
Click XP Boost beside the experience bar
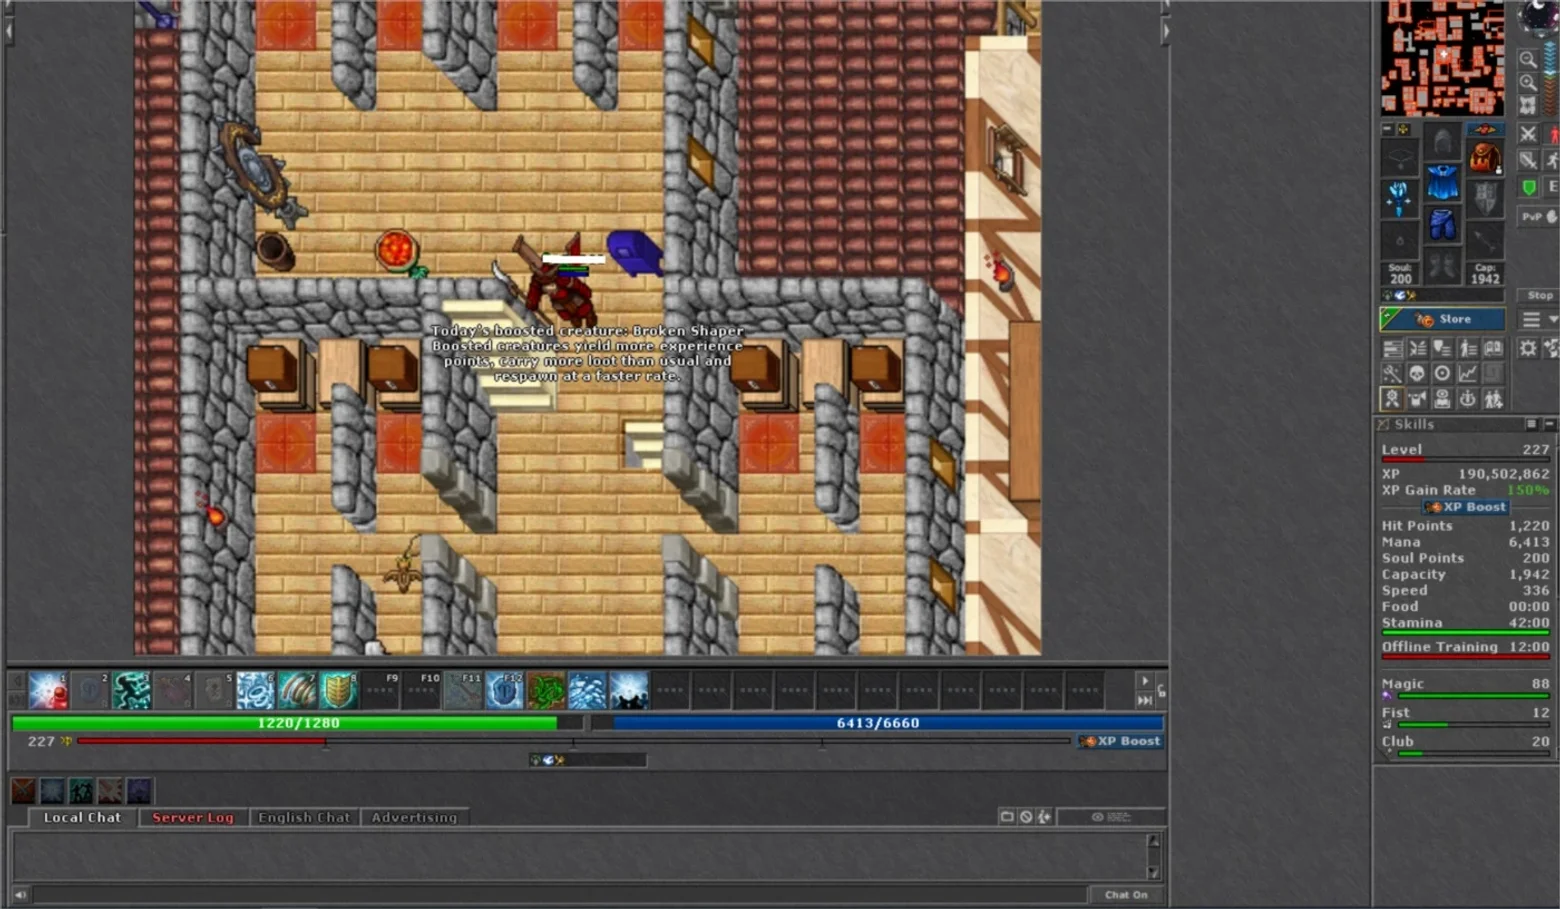coord(1120,741)
